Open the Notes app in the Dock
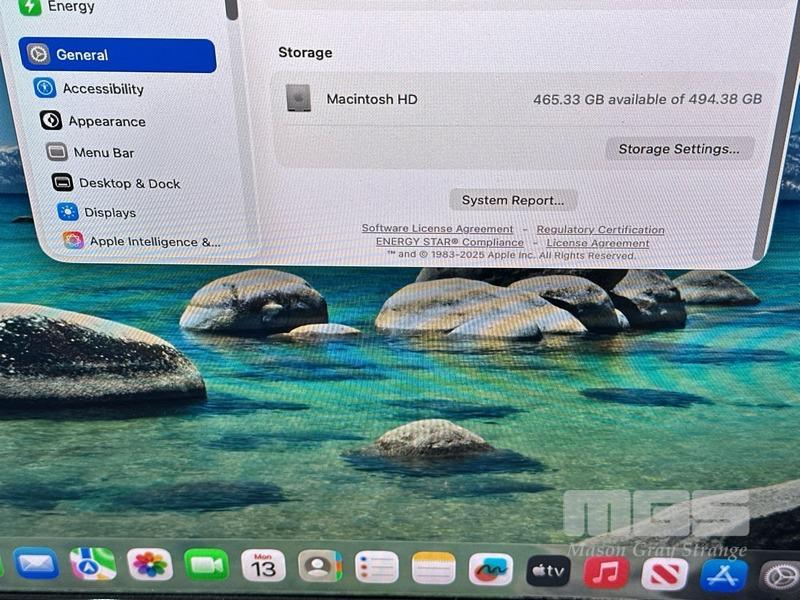Viewport: 800px width, 600px height. point(434,568)
